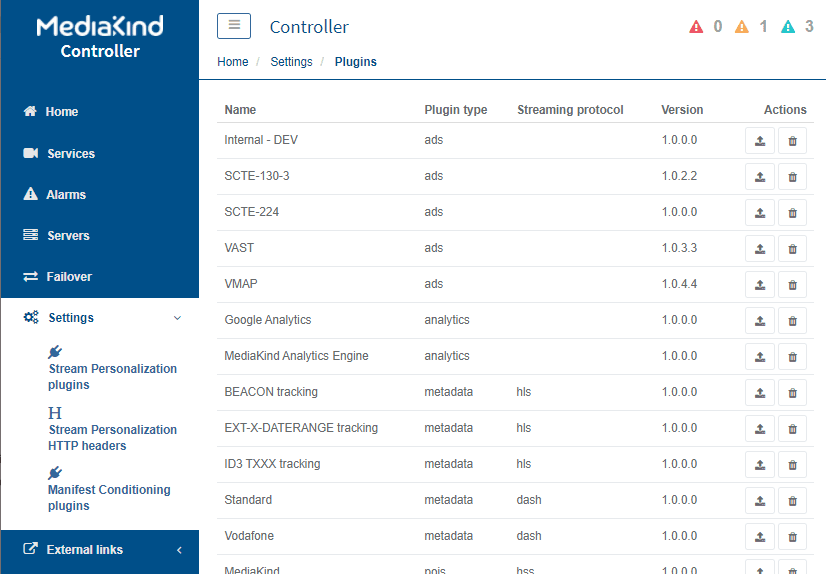Viewport: 826px width, 574px height.
Task: Expand External links chevron
Action: point(179,550)
